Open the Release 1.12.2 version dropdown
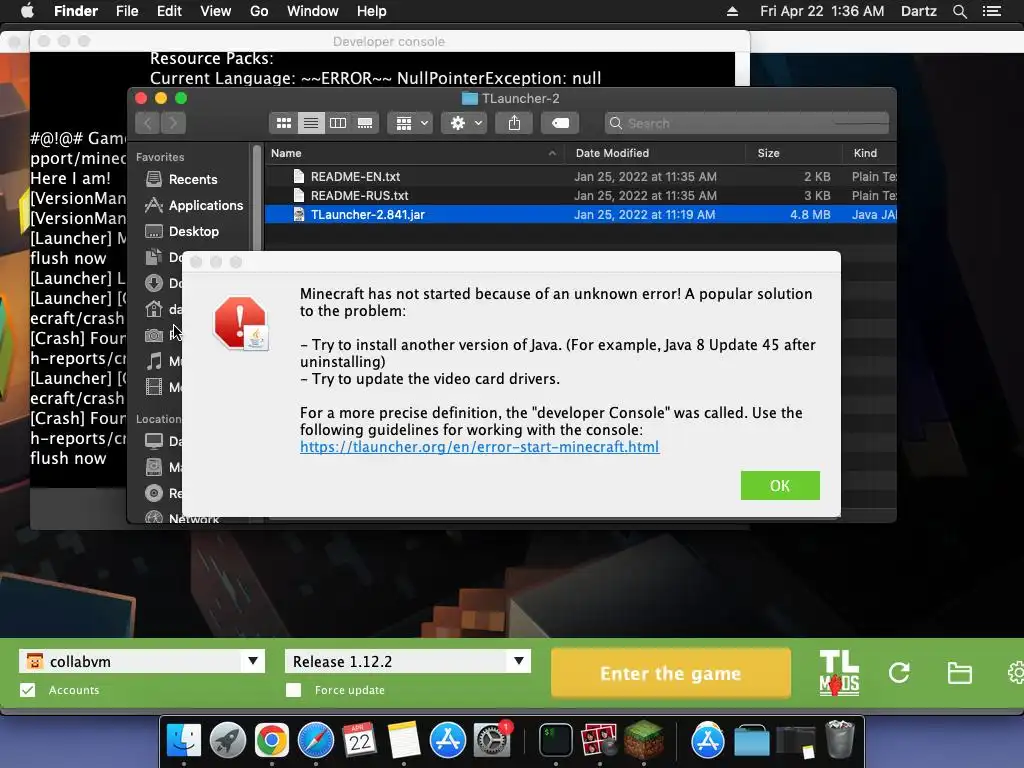Viewport: 1024px width, 768px height. tap(519, 661)
